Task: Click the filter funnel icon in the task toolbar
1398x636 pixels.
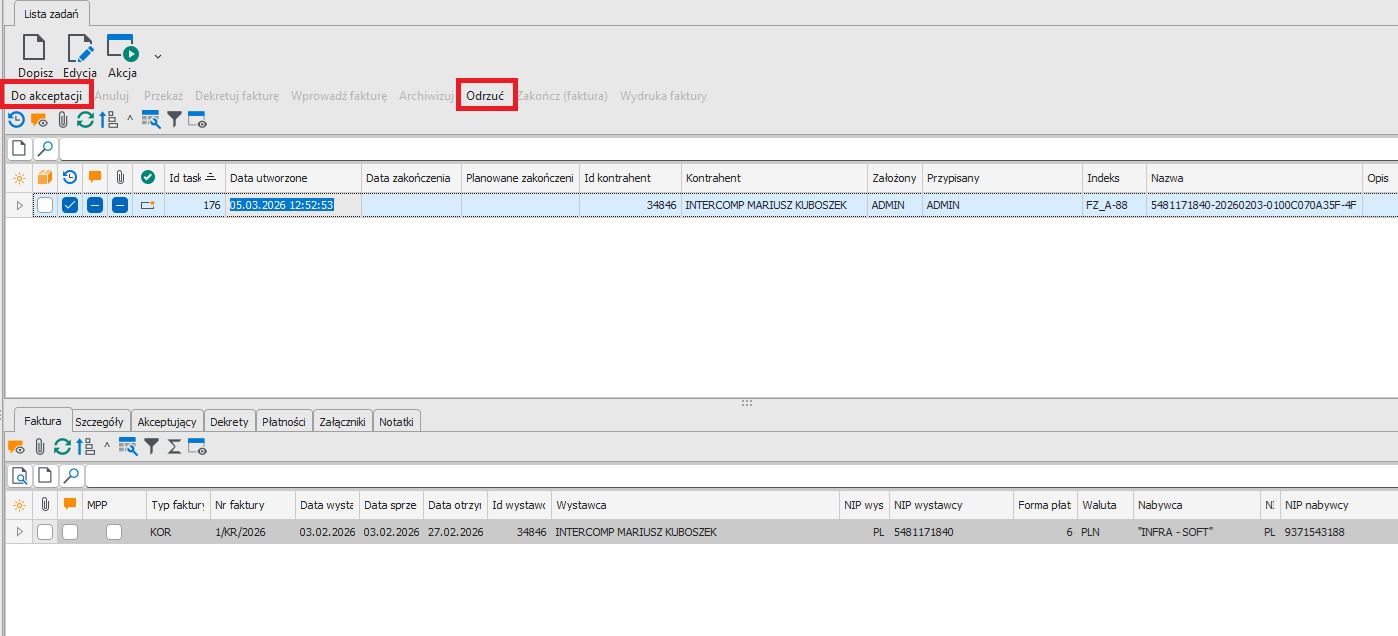Action: (x=174, y=120)
